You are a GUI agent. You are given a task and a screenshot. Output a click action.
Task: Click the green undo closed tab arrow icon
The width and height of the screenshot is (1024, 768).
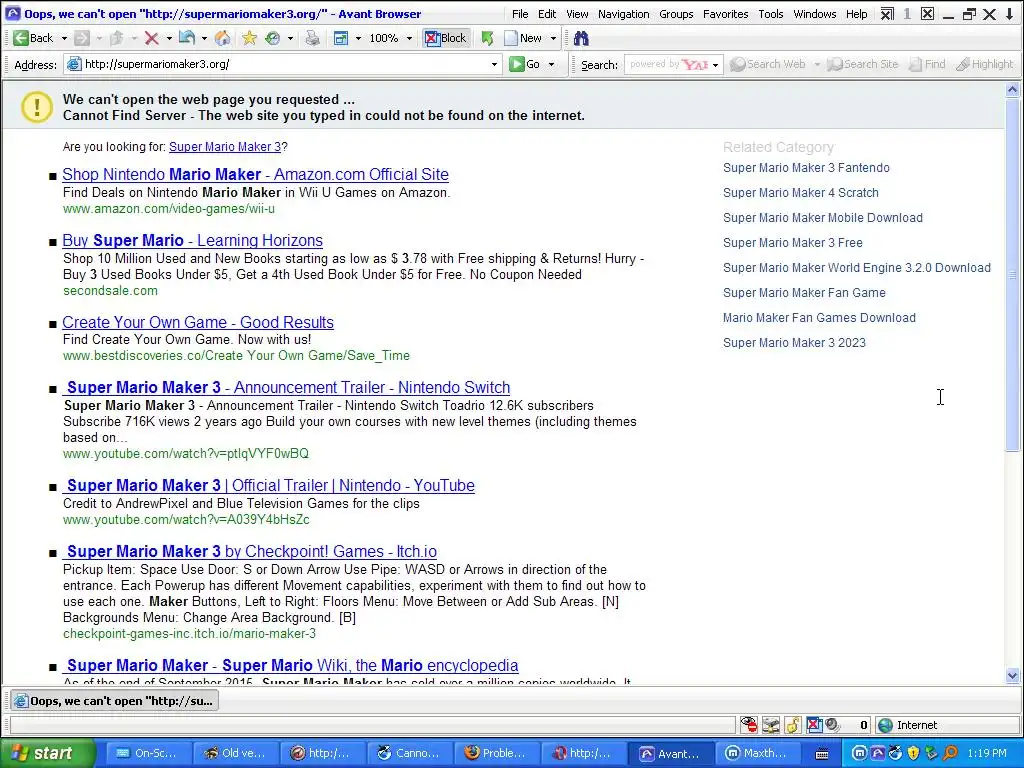click(487, 39)
